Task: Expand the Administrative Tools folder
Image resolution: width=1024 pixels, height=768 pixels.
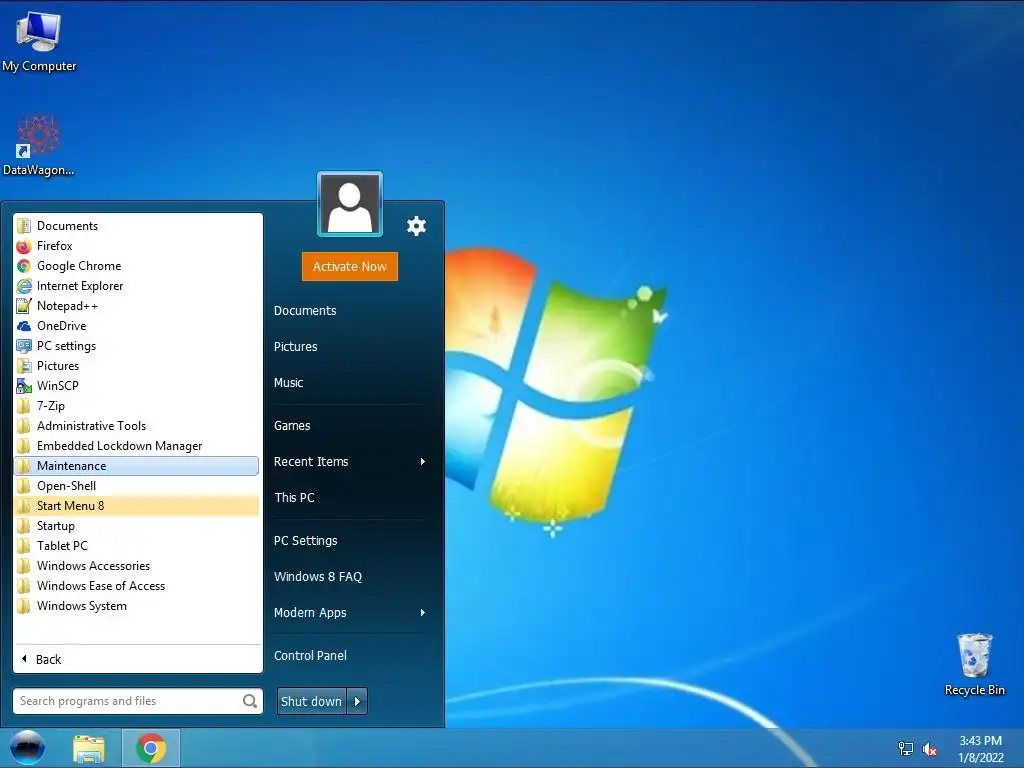Action: [136, 426]
